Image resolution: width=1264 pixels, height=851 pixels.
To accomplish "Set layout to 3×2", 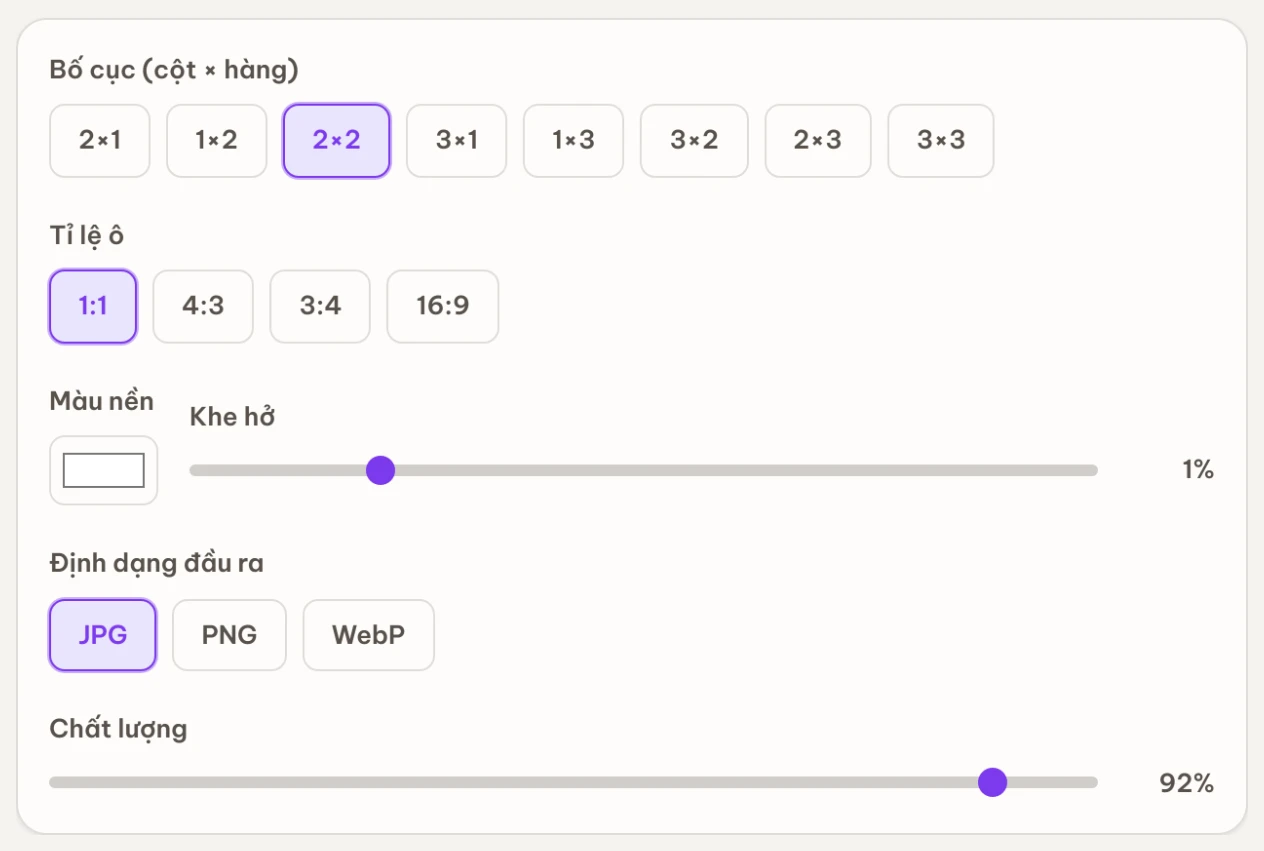I will [694, 141].
